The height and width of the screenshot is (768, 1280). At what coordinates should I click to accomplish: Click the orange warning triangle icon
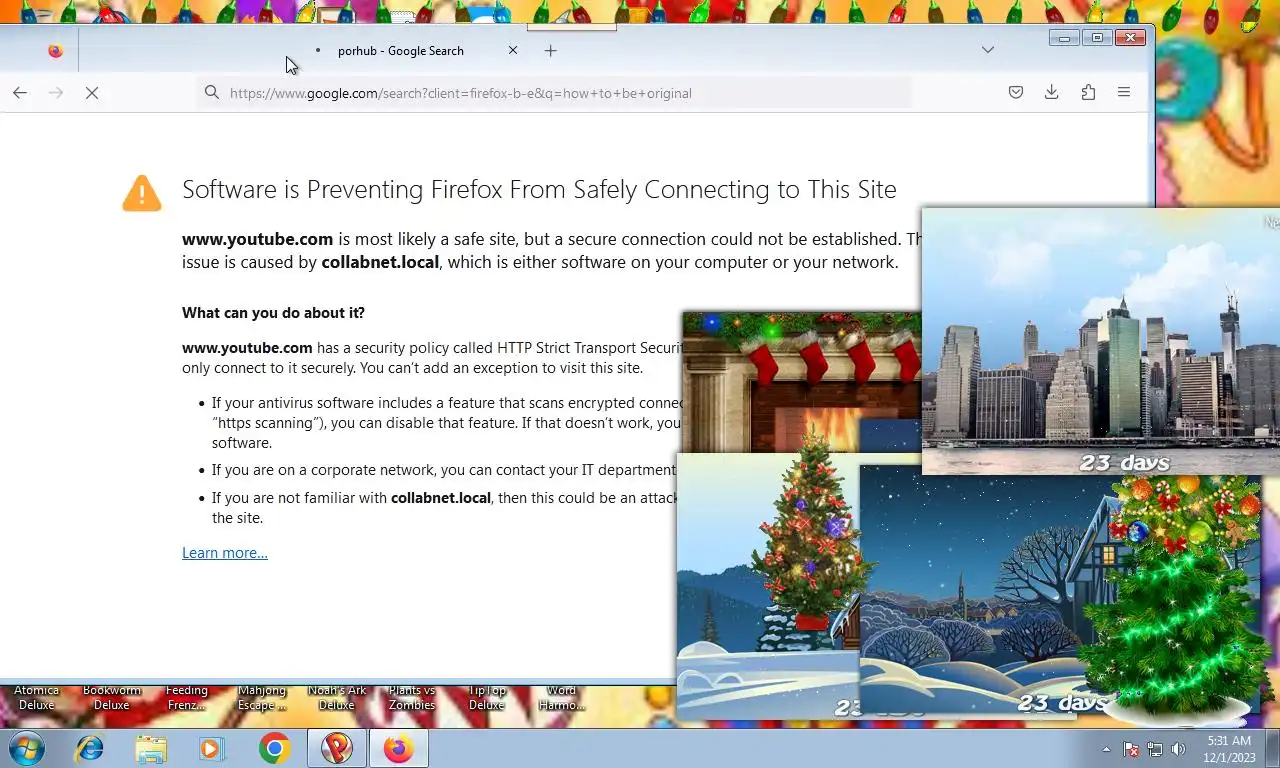[x=142, y=193]
